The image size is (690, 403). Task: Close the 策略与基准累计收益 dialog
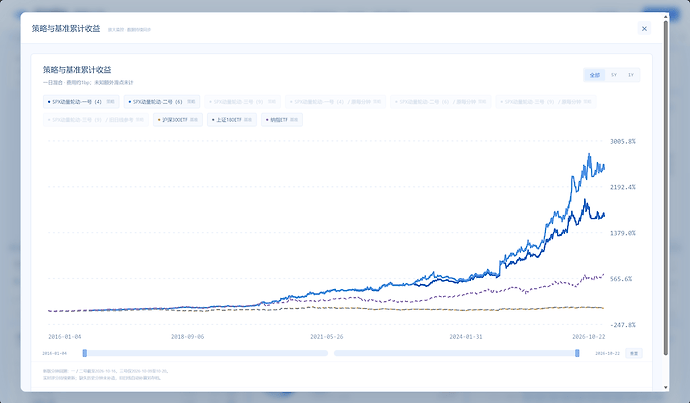644,29
